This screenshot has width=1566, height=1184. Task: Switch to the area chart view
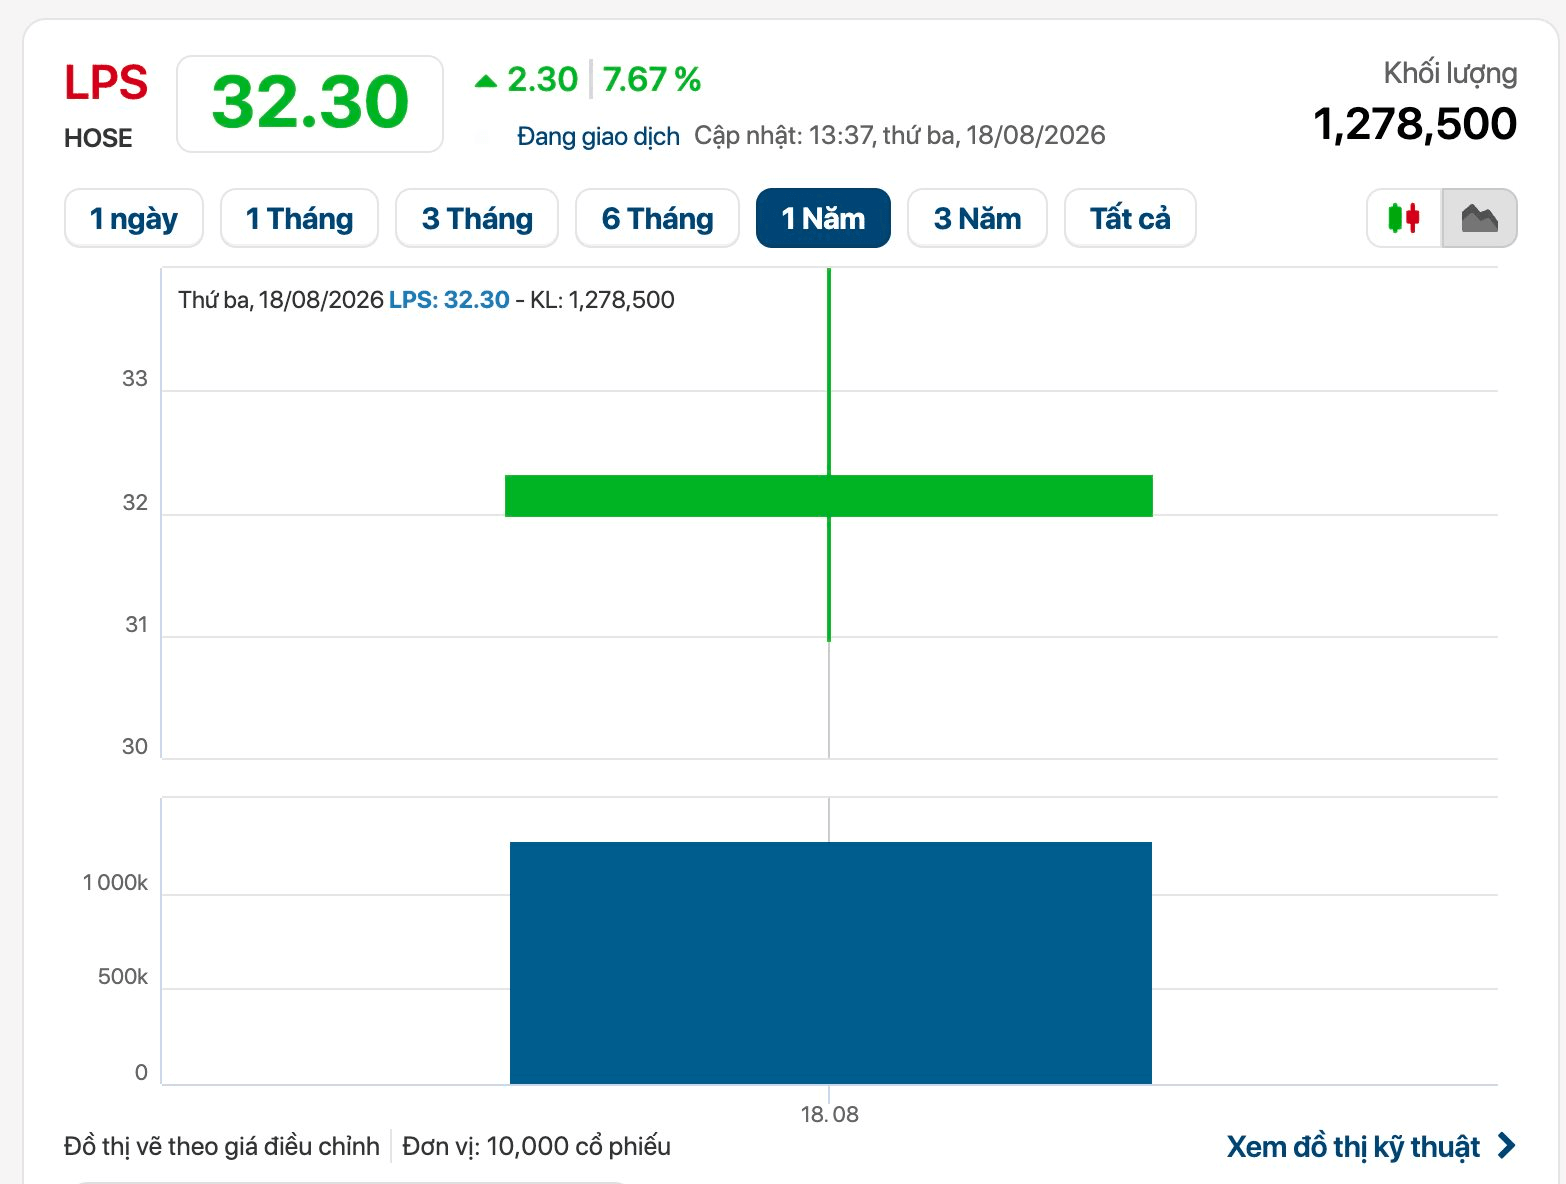click(x=1480, y=218)
